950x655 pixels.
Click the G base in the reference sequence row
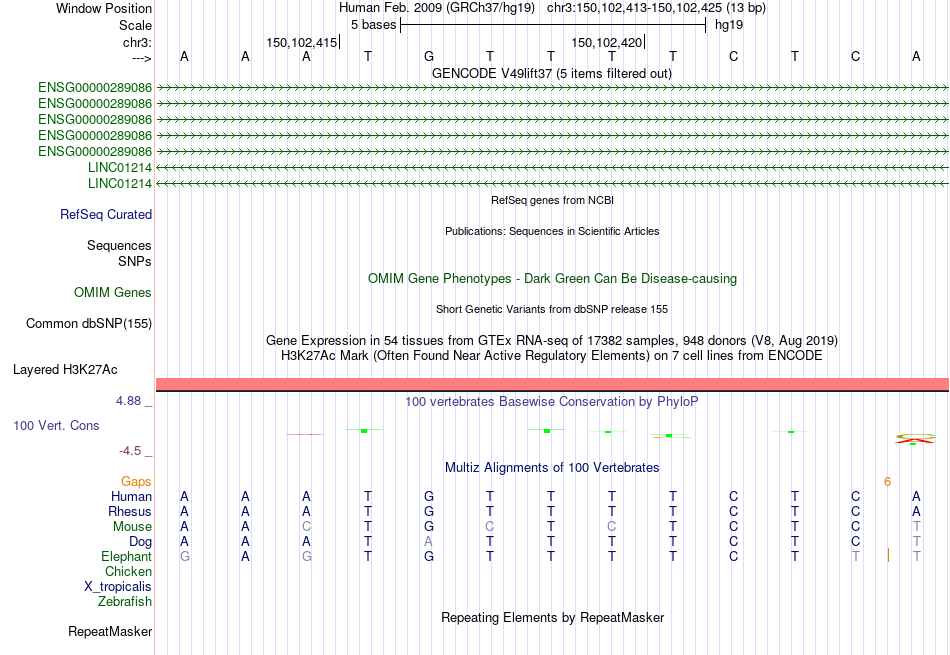coord(429,56)
